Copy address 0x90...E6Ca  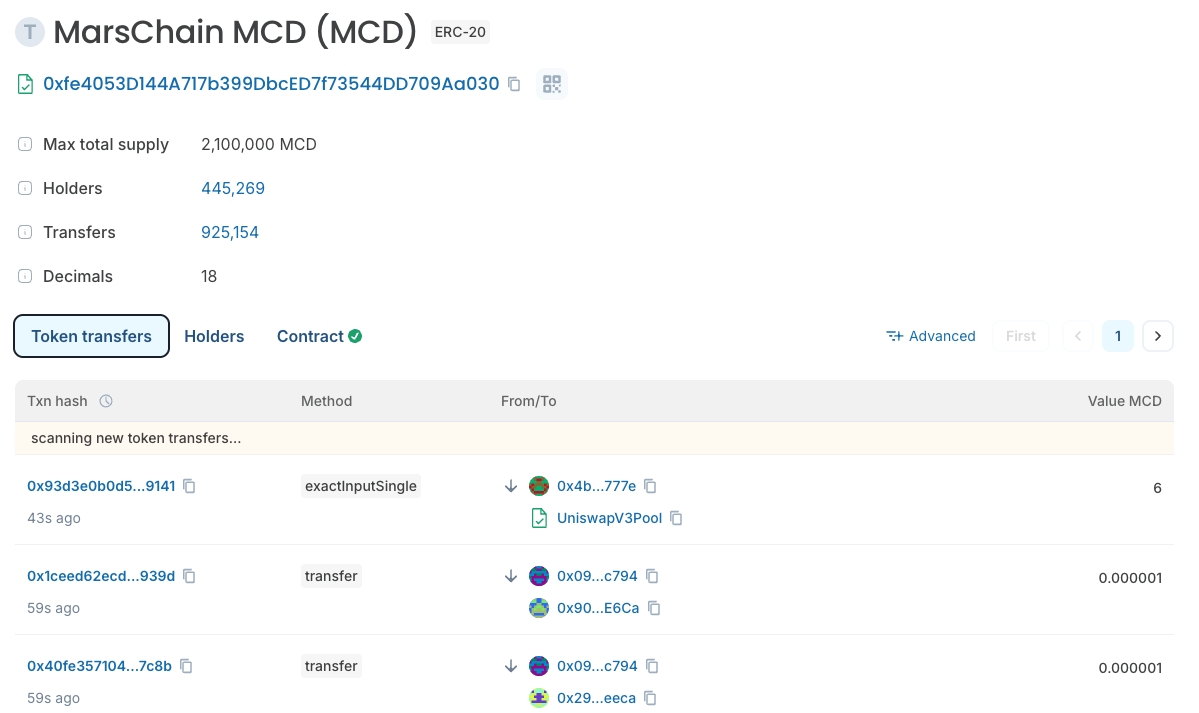point(654,608)
